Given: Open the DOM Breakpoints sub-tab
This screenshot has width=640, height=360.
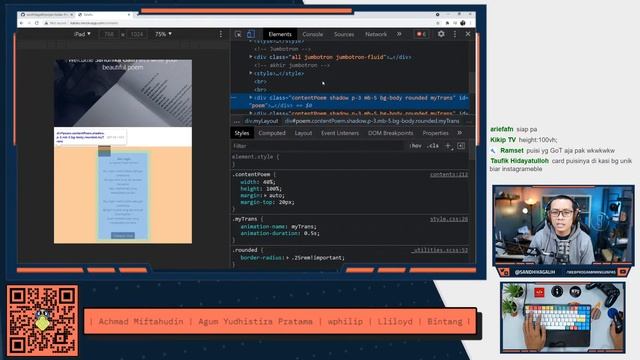Looking at the screenshot, I should [x=391, y=133].
